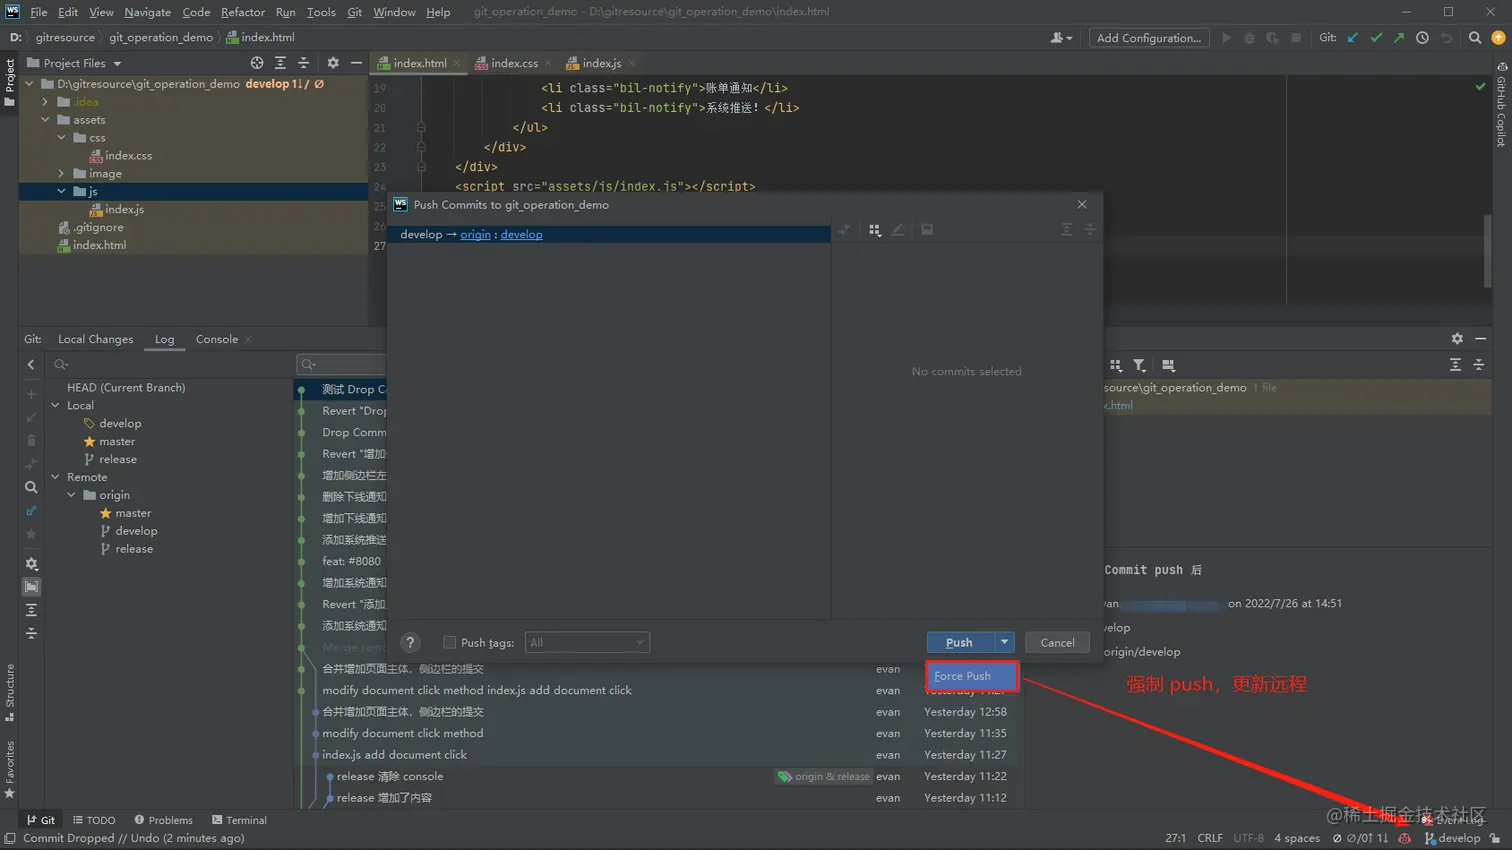Click the Add Configuration button
1512x850 pixels.
click(x=1149, y=38)
